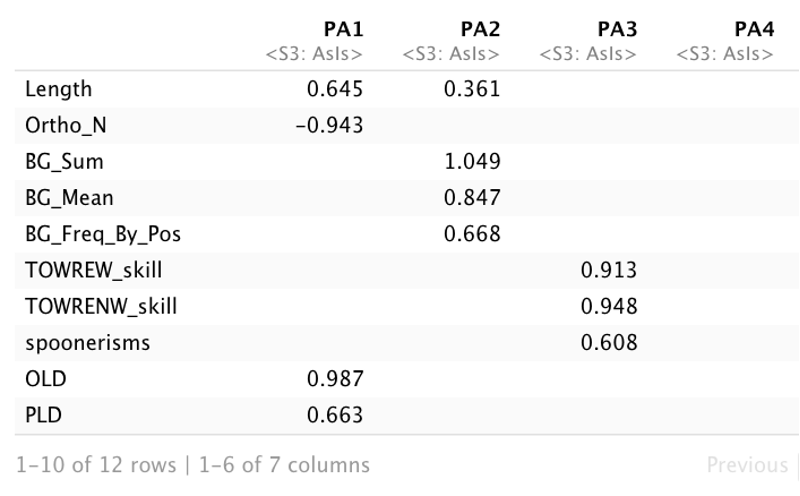
Task: Select the Length row label
Action: click(x=59, y=89)
